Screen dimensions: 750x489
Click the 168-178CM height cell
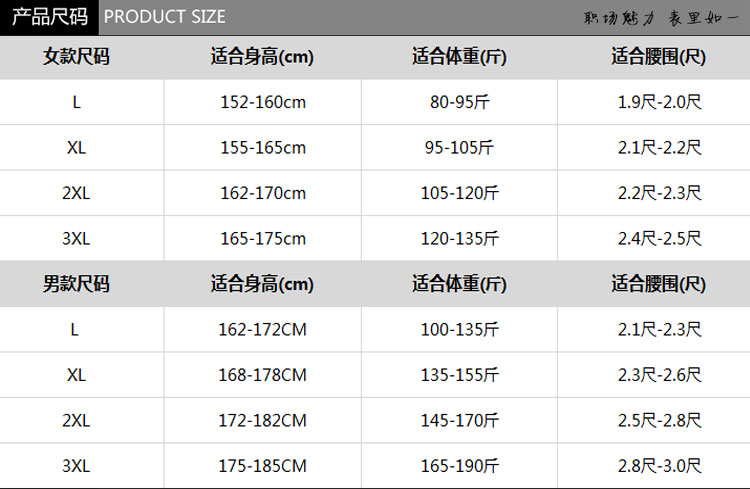(263, 375)
